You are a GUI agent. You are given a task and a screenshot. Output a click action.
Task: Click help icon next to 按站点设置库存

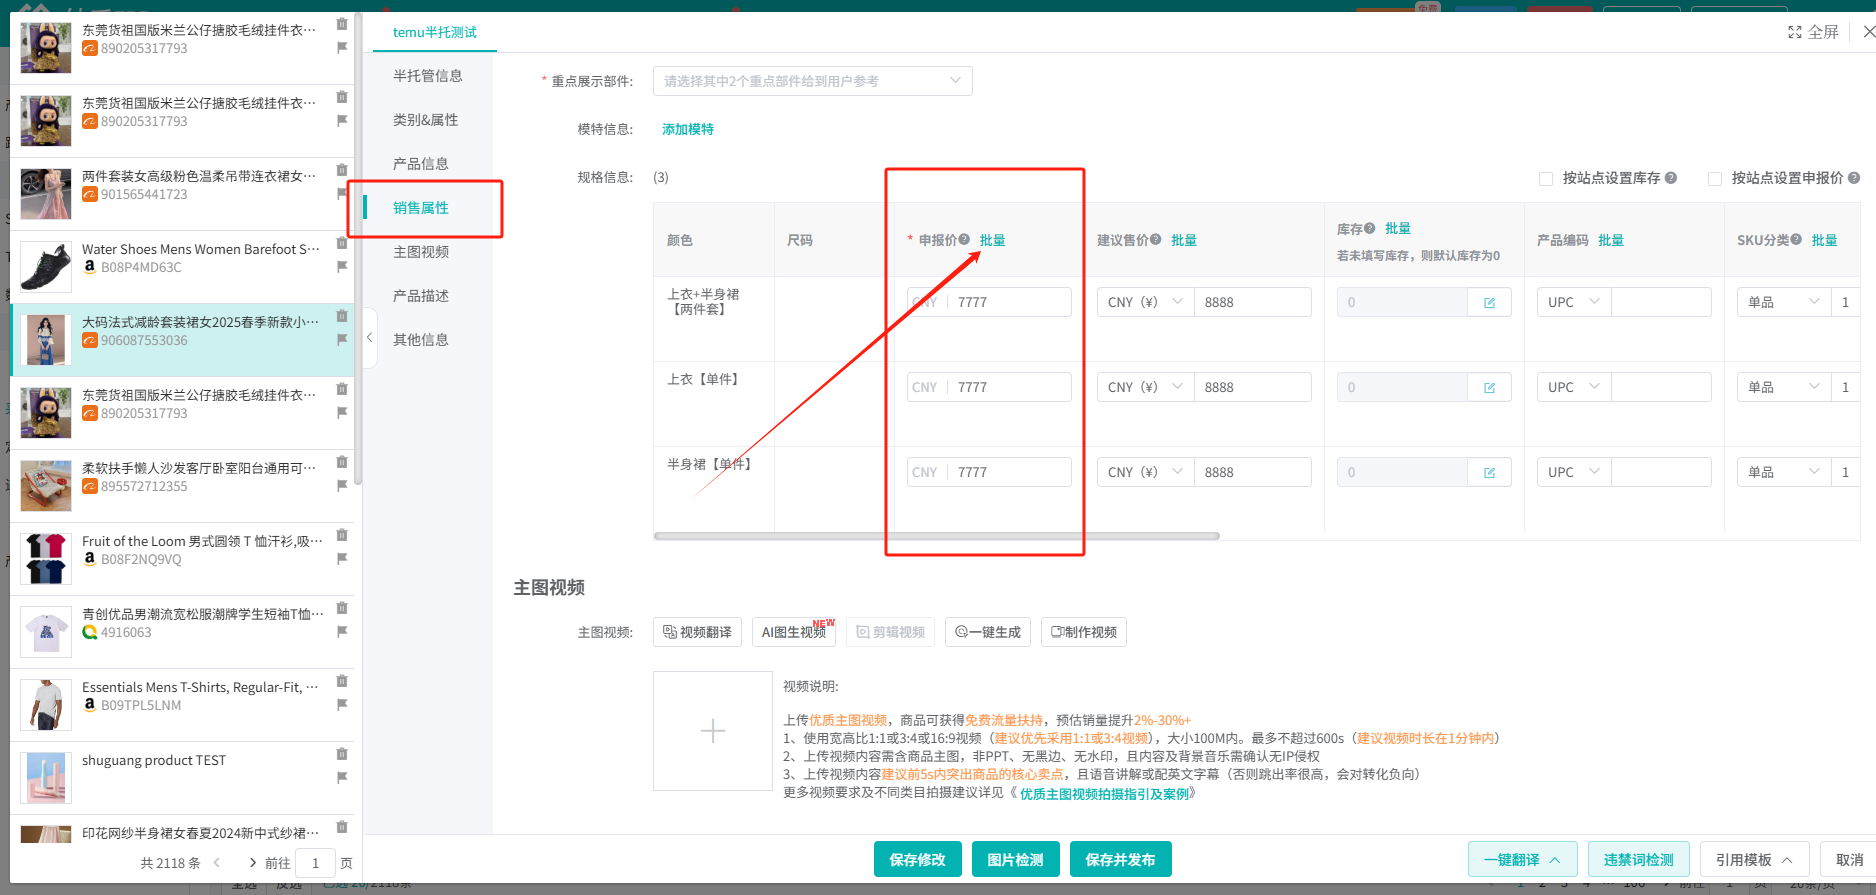[1671, 178]
